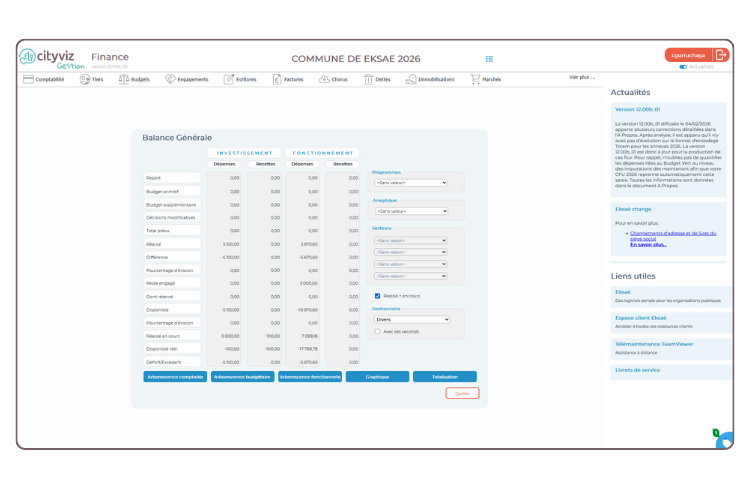
Task: Expand the Voir plus menu
Action: tap(582, 77)
